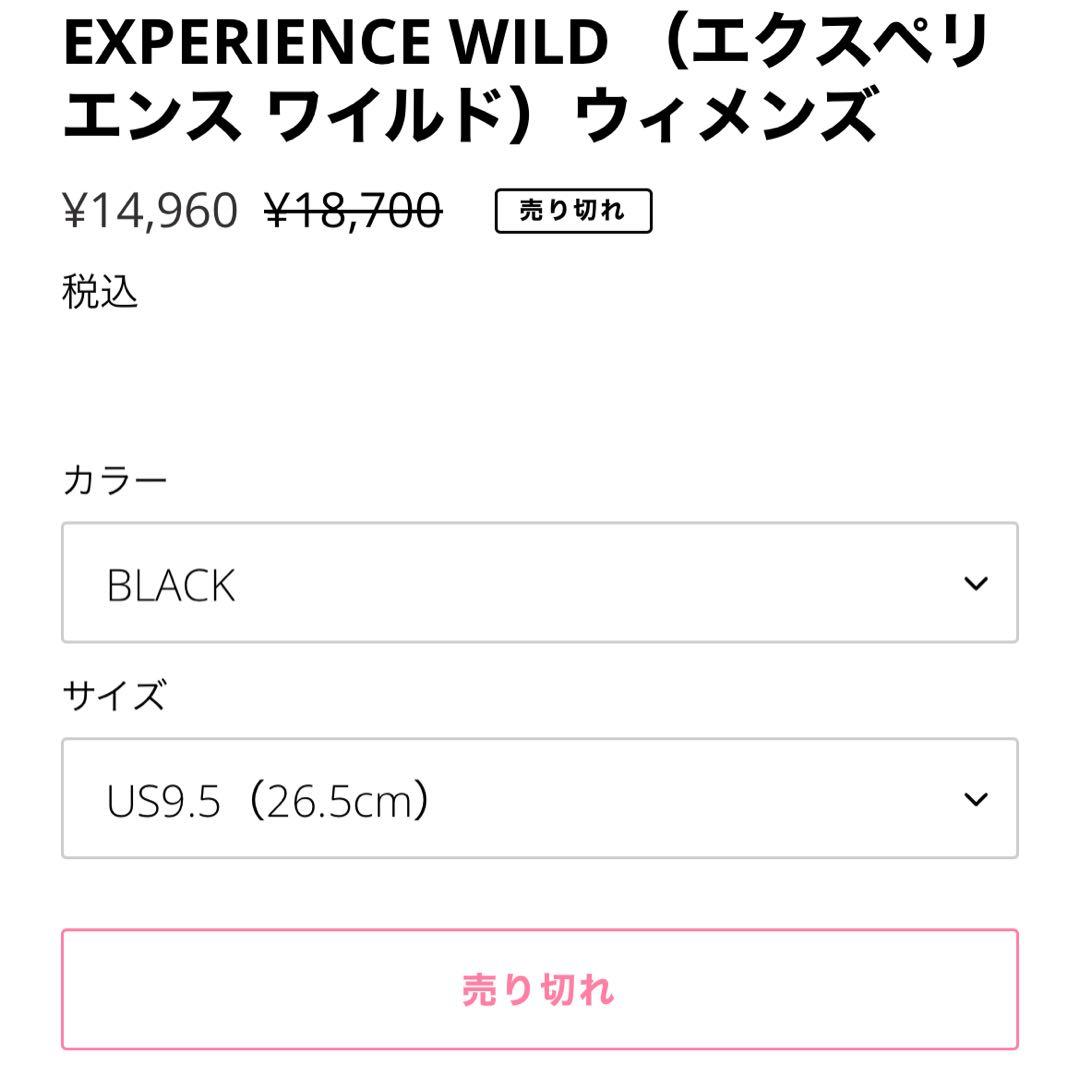The image size is (1080, 1068).
Task: Click the BLACK text in color selector
Action: pyautogui.click(x=171, y=586)
